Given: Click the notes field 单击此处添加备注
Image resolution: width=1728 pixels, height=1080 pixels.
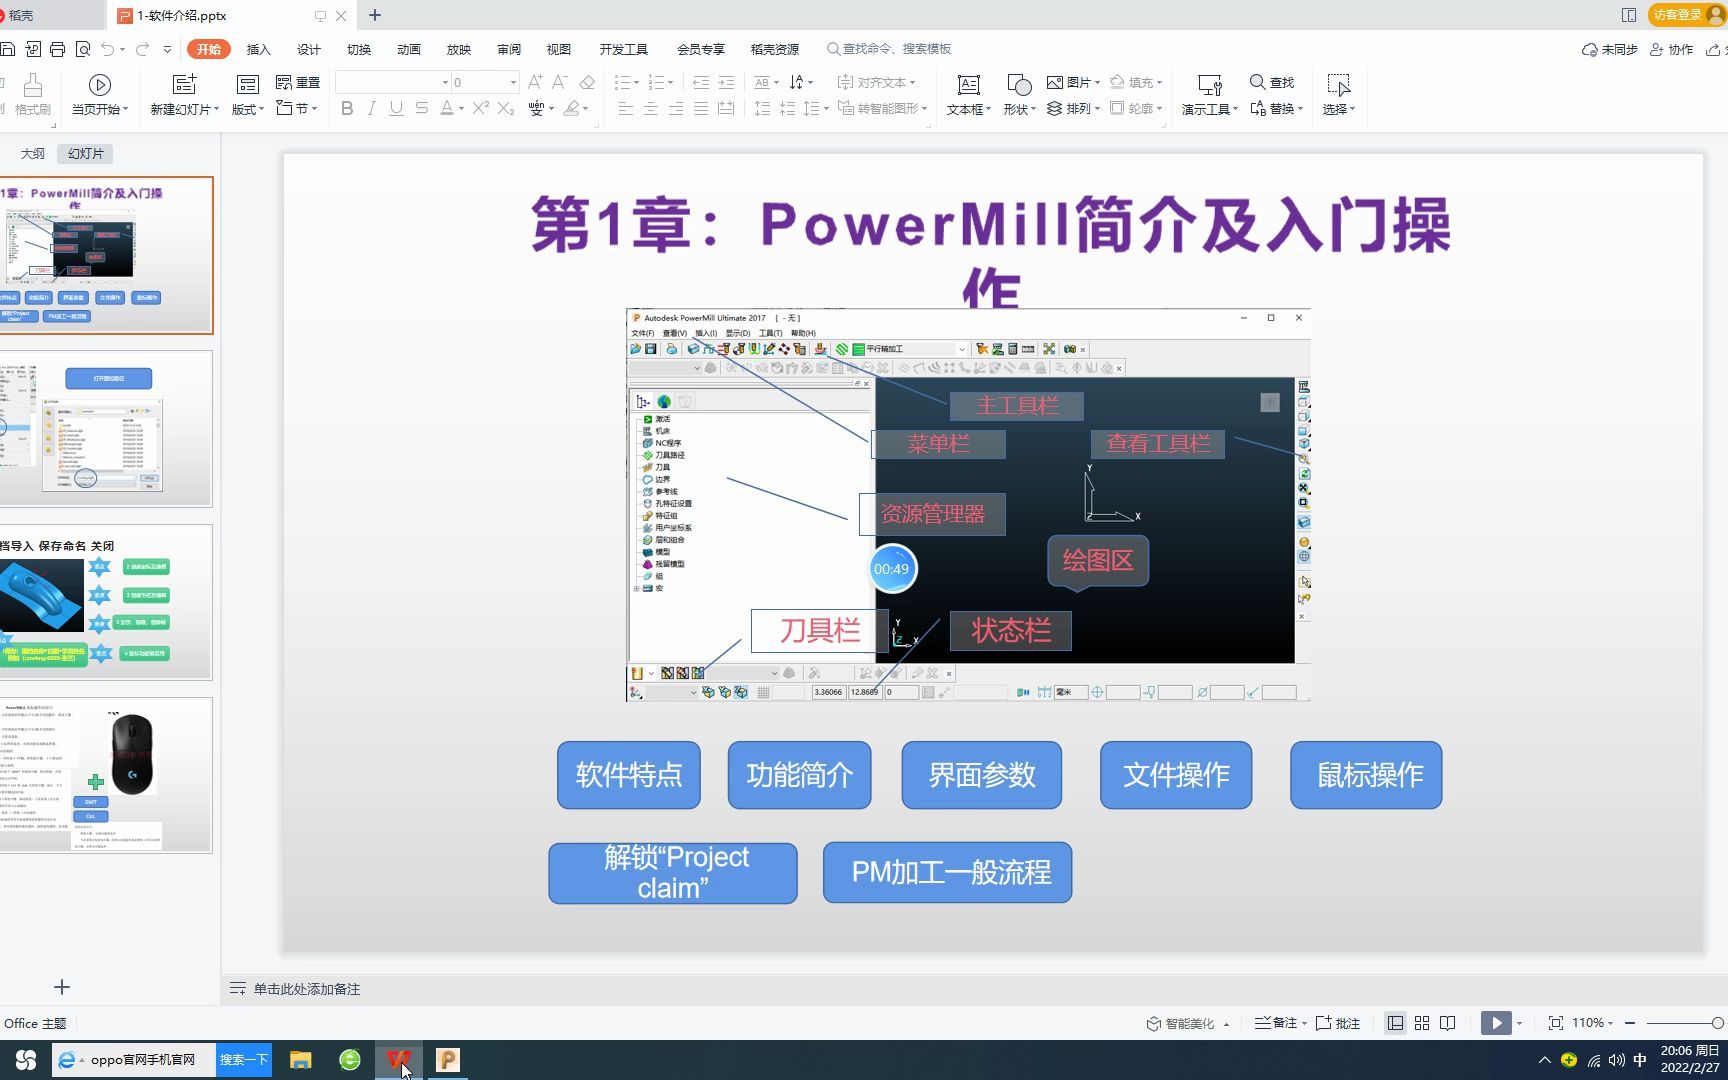Looking at the screenshot, I should coord(306,989).
